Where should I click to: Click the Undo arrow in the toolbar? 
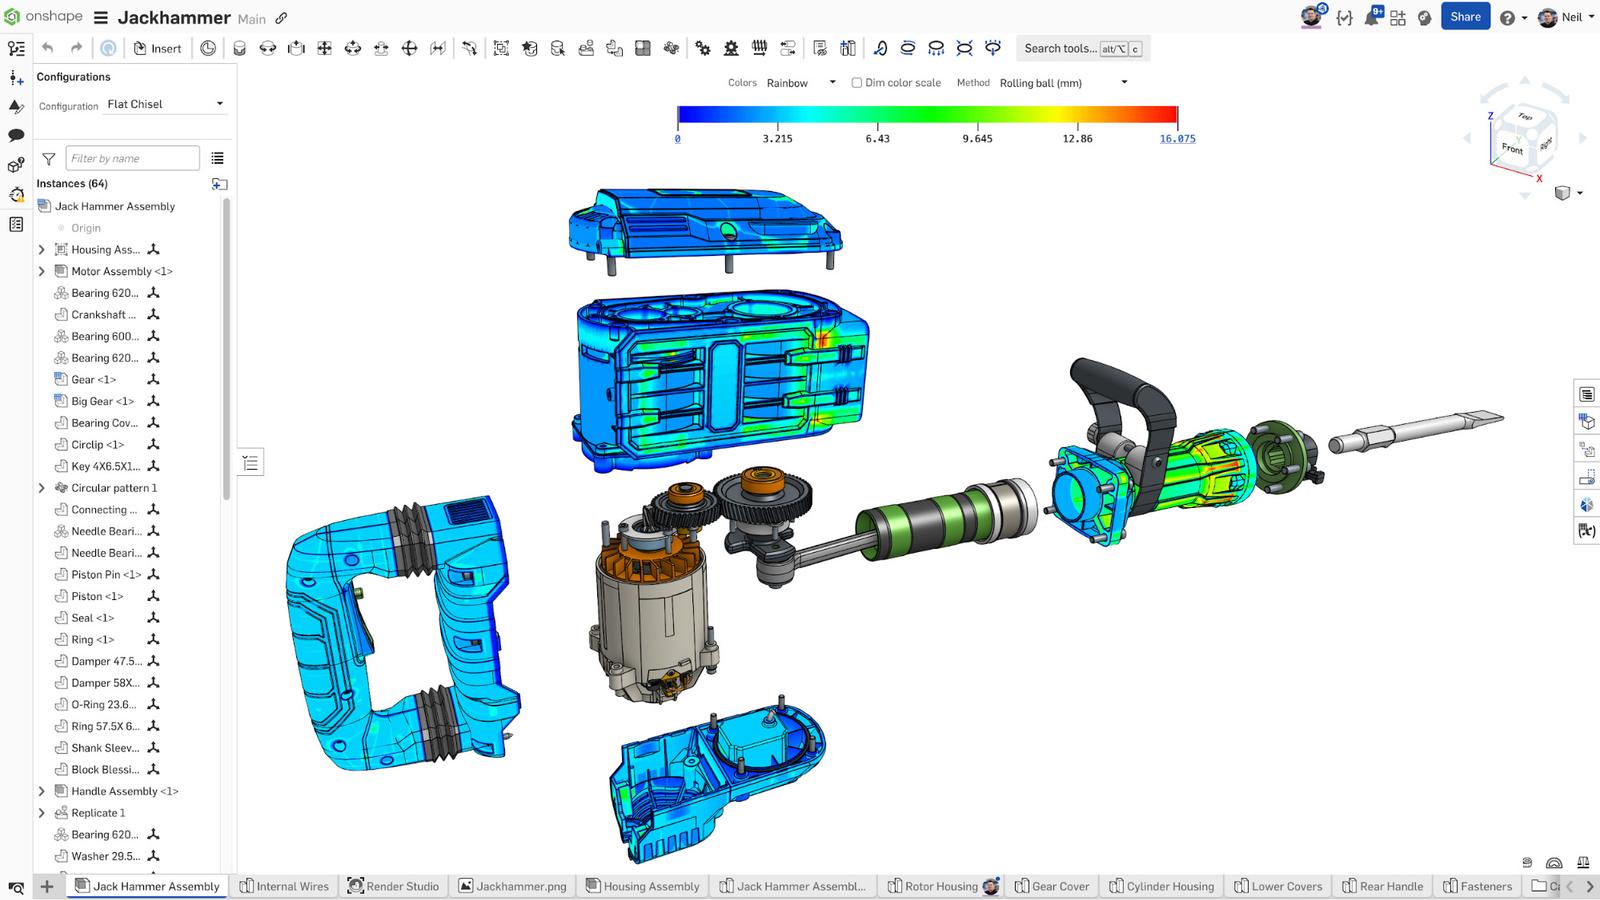click(47, 48)
